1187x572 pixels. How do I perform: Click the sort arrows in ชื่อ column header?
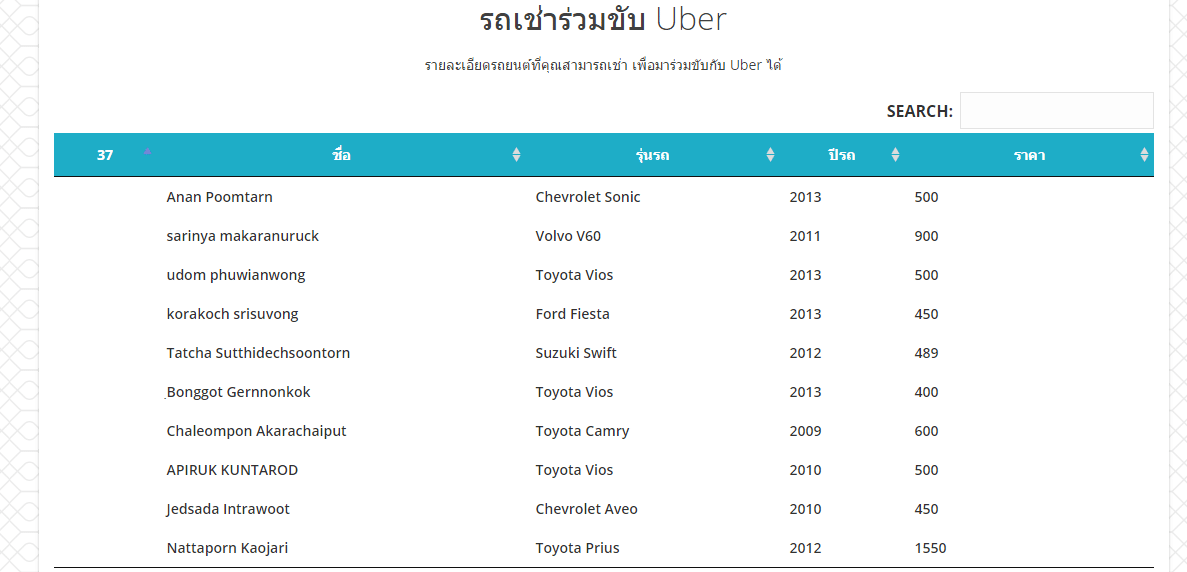516,155
